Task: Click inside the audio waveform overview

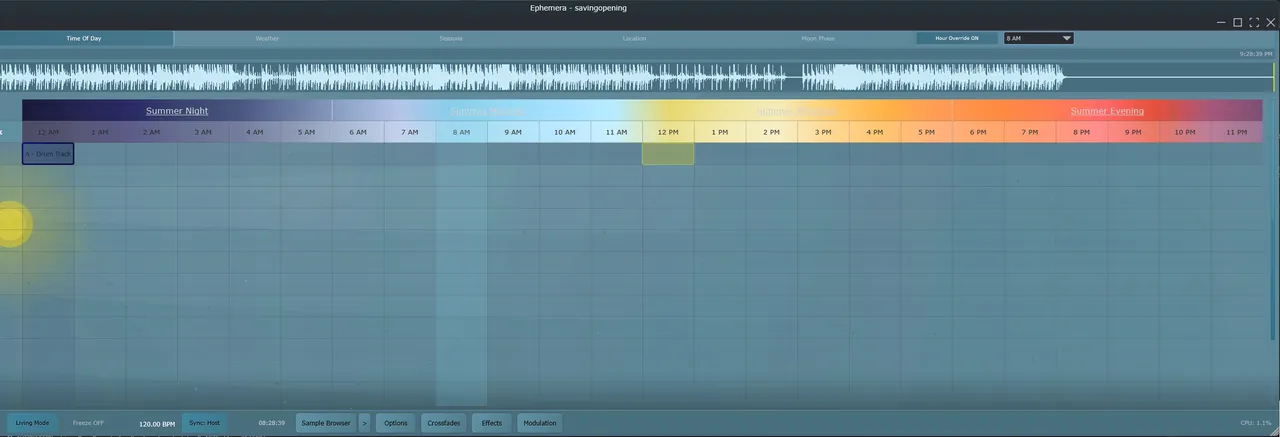Action: pos(530,77)
